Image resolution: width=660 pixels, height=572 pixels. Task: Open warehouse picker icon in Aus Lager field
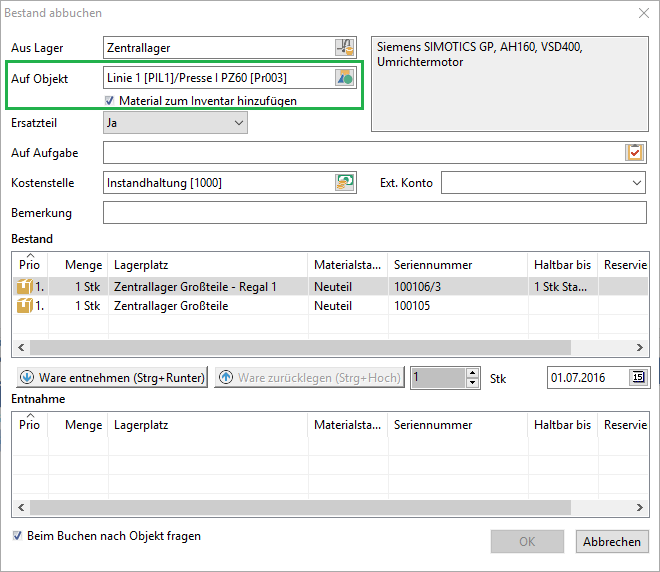click(345, 48)
